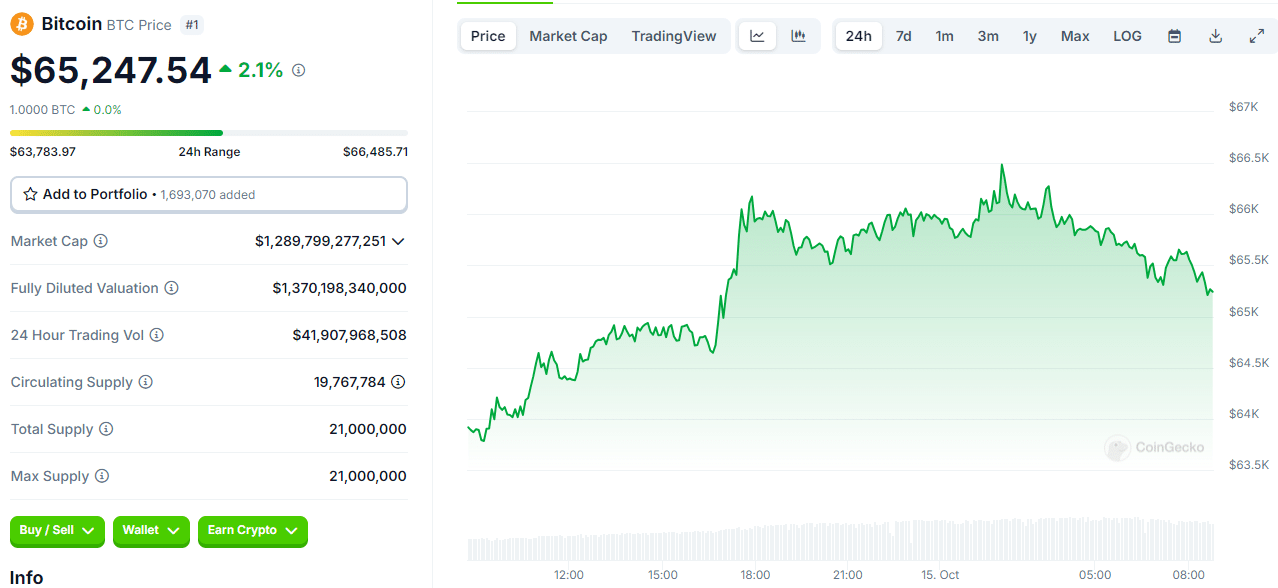The width and height of the screenshot is (1278, 588).
Task: Toggle LOG scale on the chart
Action: click(1127, 36)
